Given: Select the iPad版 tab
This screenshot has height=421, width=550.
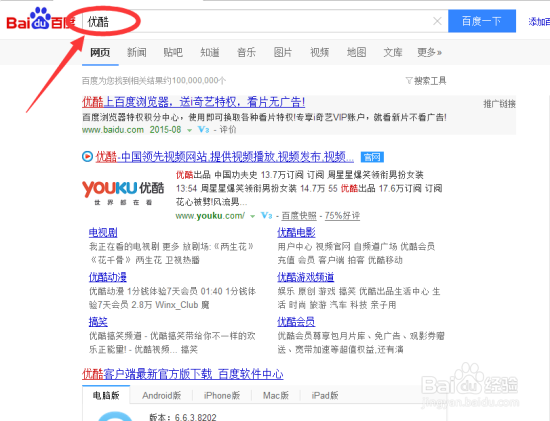Looking at the screenshot, I should coord(325,396).
